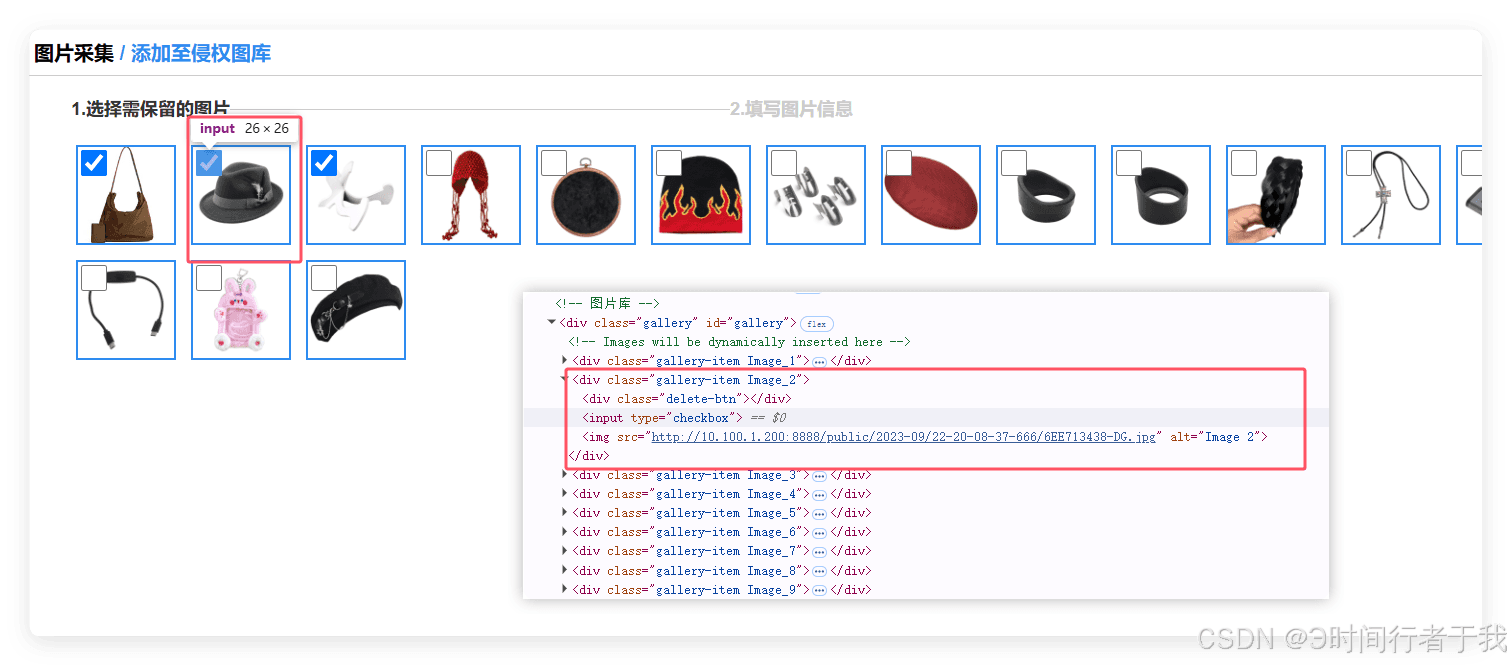Collapse the gallery div node
1511x665 pixels.
(x=551, y=322)
